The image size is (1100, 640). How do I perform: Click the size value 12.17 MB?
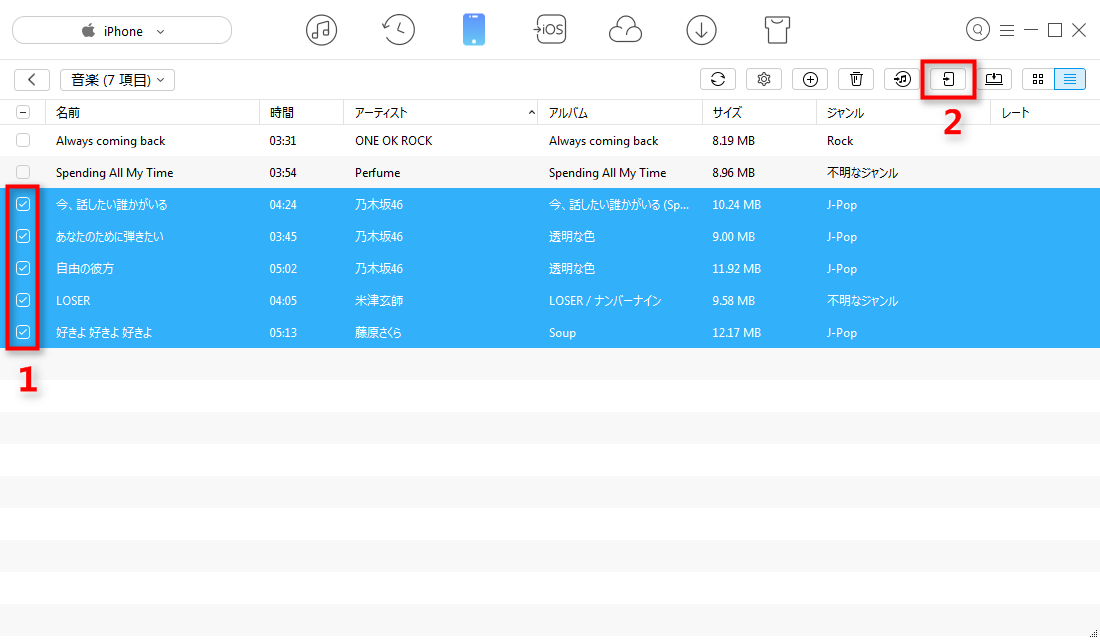click(737, 333)
